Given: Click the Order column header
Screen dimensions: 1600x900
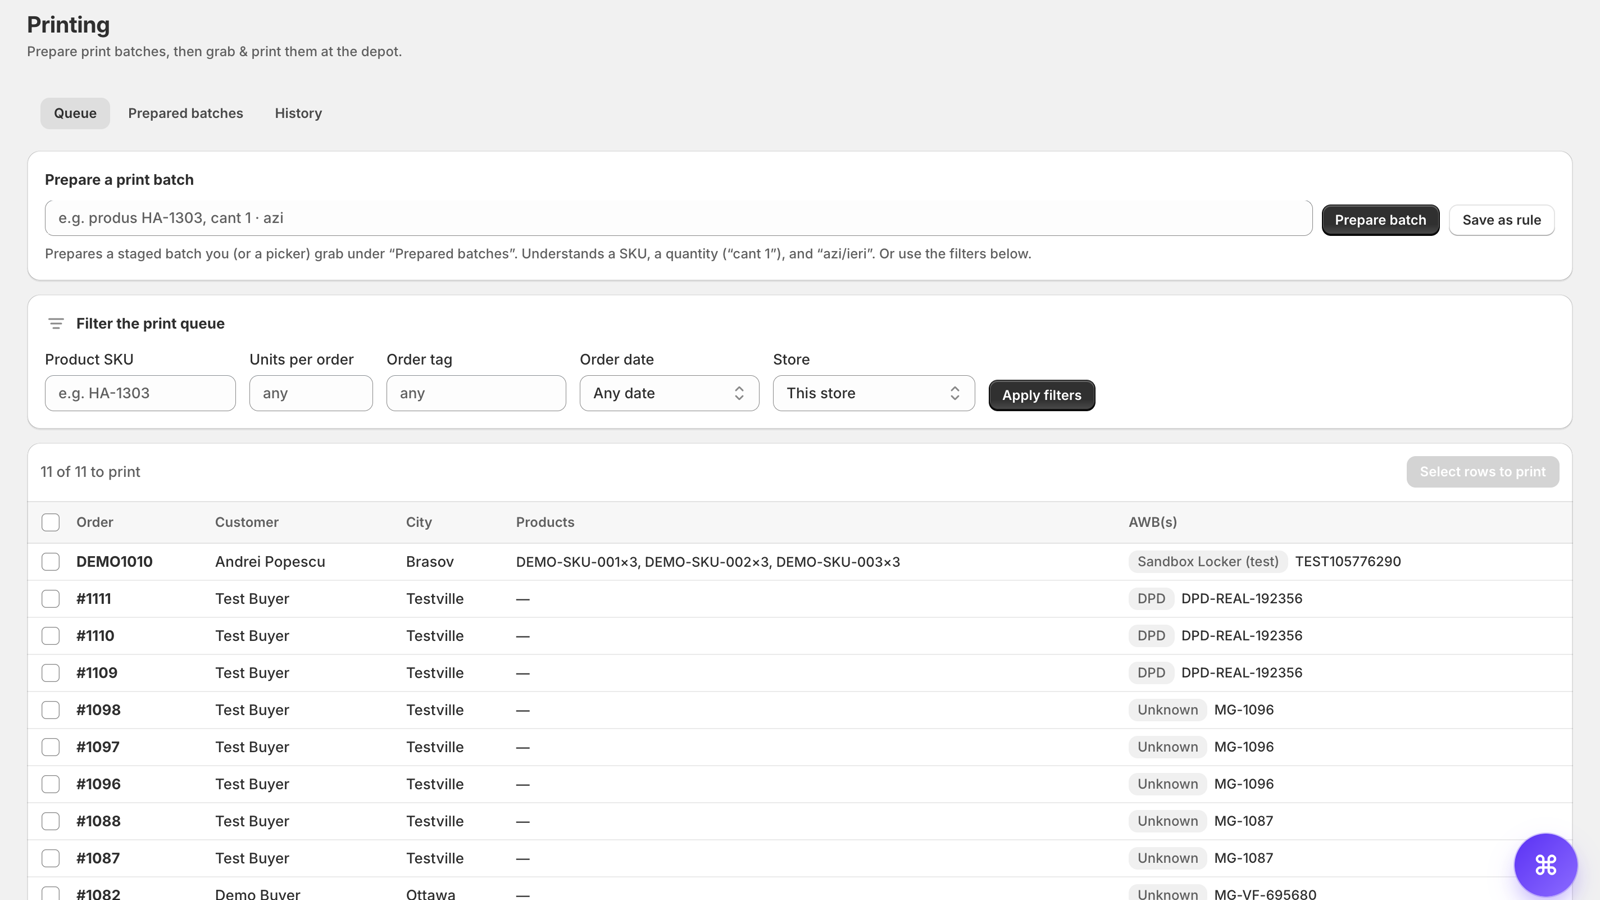Looking at the screenshot, I should [95, 522].
